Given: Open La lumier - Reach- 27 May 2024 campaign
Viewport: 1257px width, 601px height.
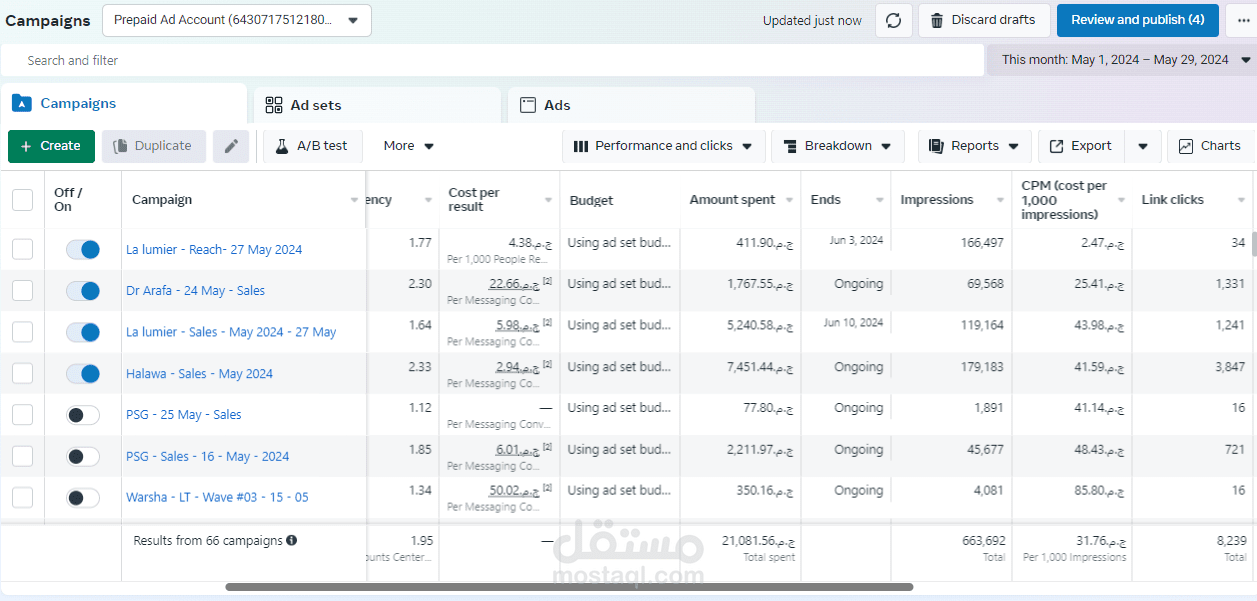Looking at the screenshot, I should [x=214, y=249].
